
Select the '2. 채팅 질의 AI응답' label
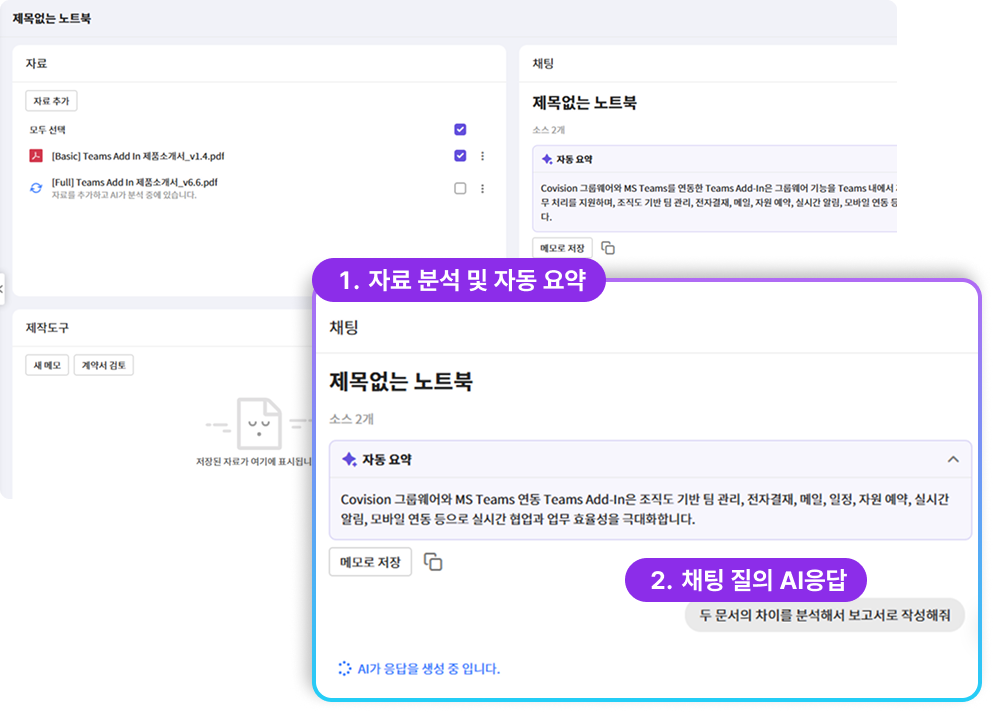point(745,580)
